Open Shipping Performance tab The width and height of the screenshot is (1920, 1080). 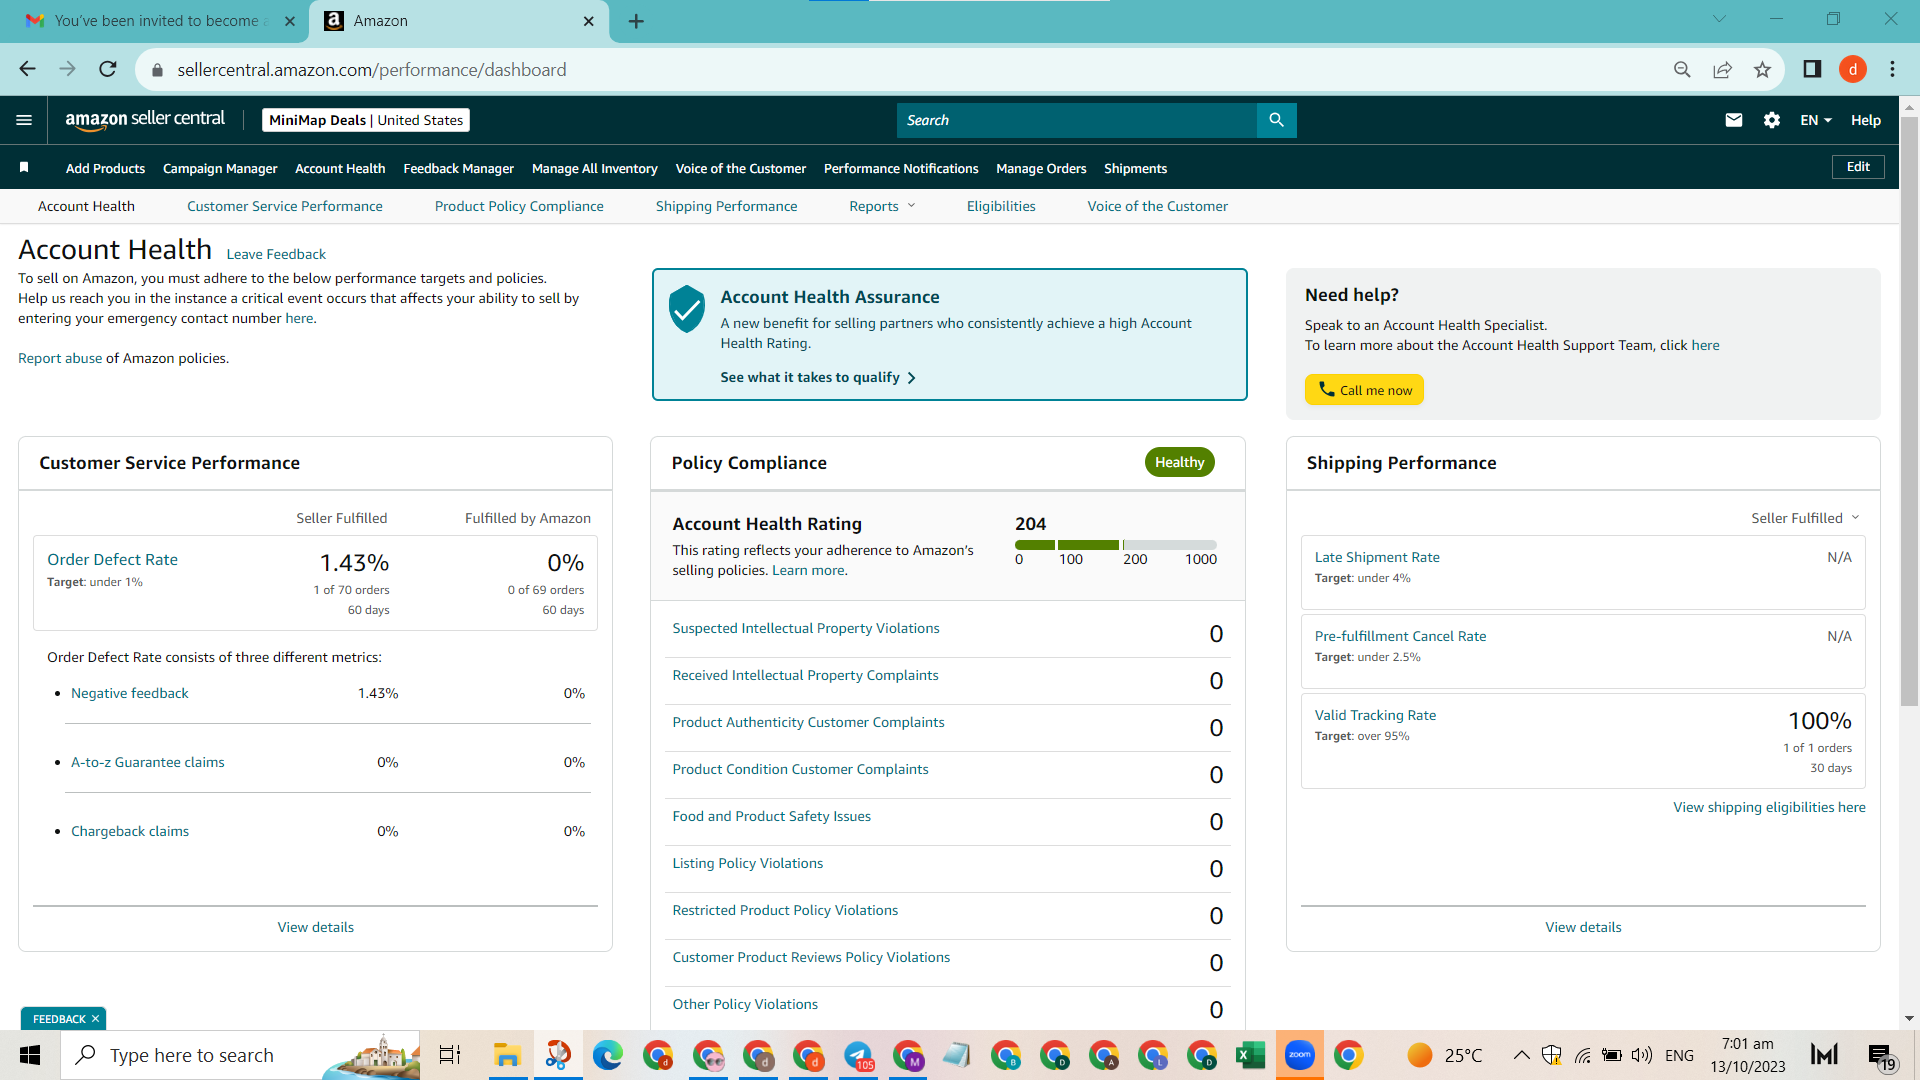(x=727, y=206)
